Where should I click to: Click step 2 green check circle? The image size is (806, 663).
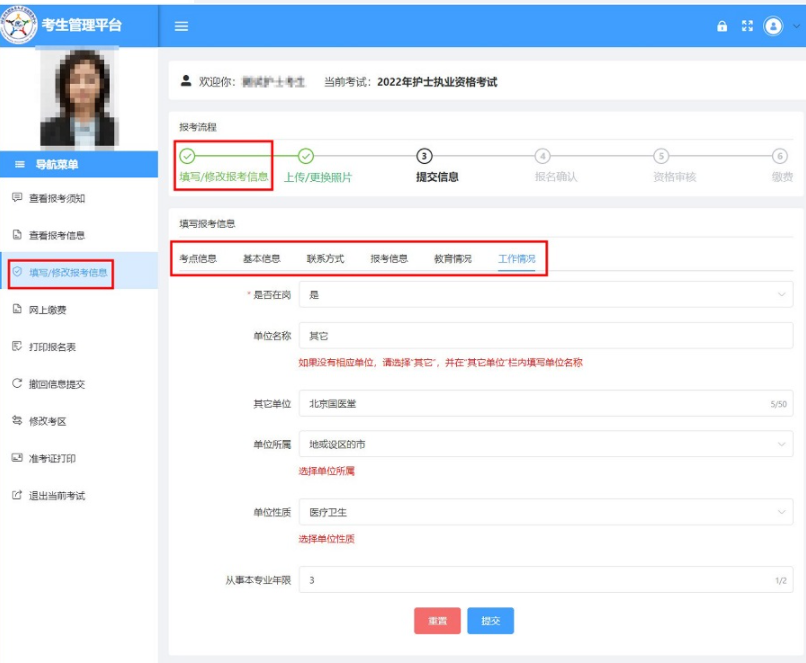pos(306,156)
